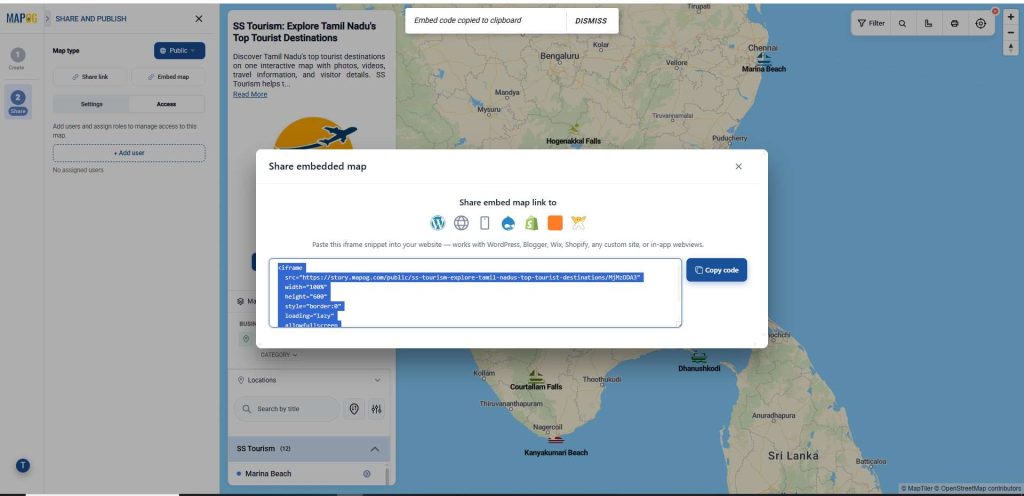Image resolution: width=1024 pixels, height=496 pixels.
Task: Open the map Filter tool
Action: click(871, 23)
